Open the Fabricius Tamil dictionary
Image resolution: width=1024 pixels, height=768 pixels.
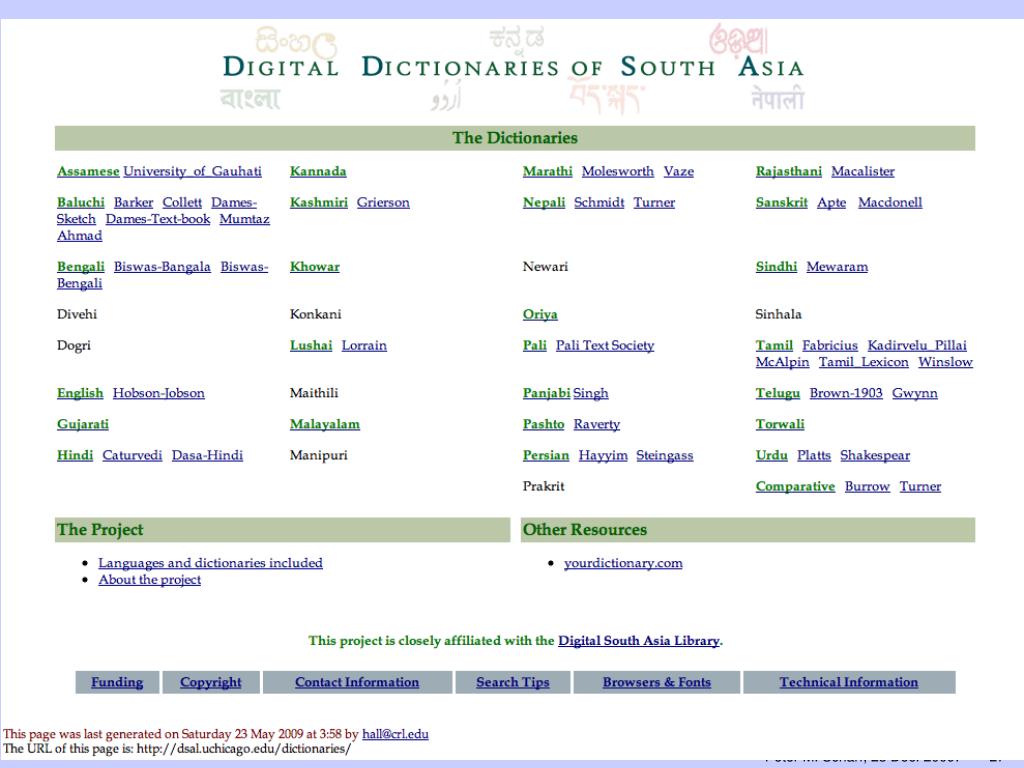tap(830, 345)
